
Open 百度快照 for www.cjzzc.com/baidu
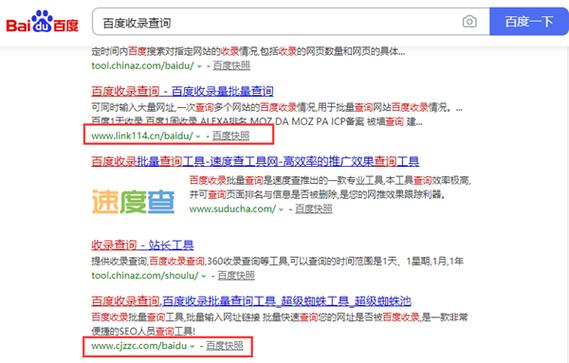pyautogui.click(x=225, y=346)
